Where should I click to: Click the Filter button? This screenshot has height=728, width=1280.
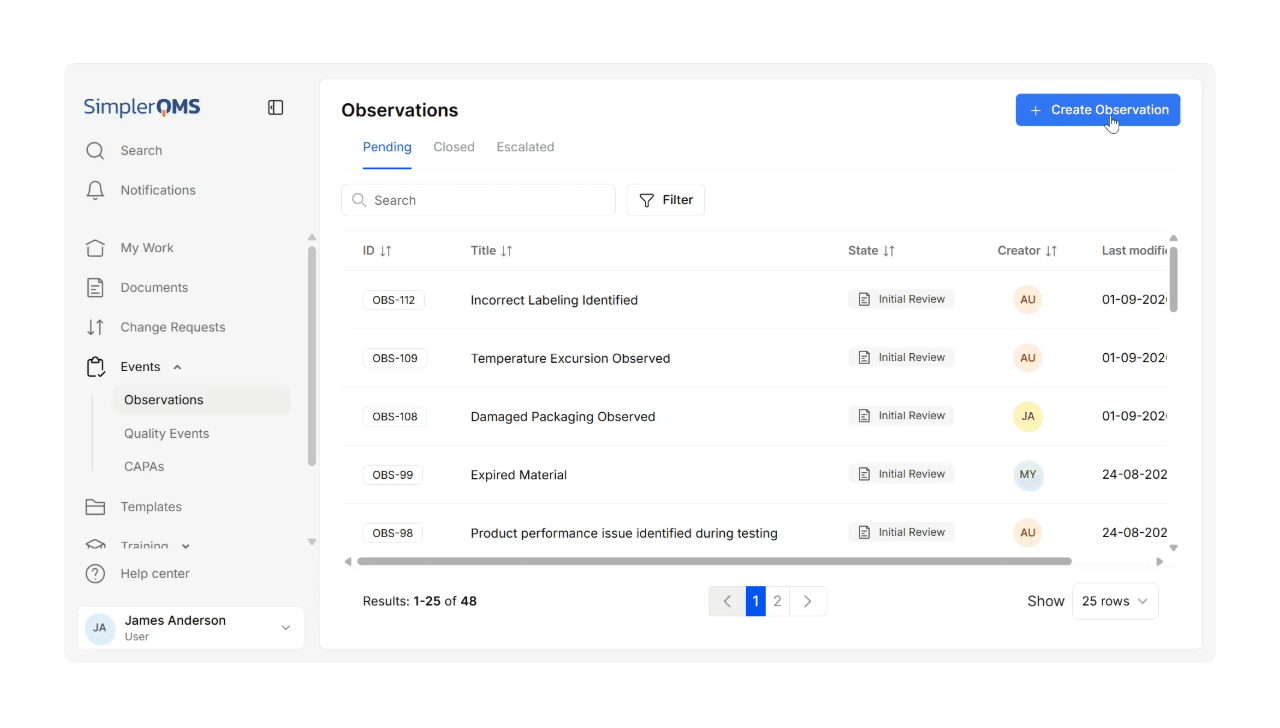click(x=666, y=200)
